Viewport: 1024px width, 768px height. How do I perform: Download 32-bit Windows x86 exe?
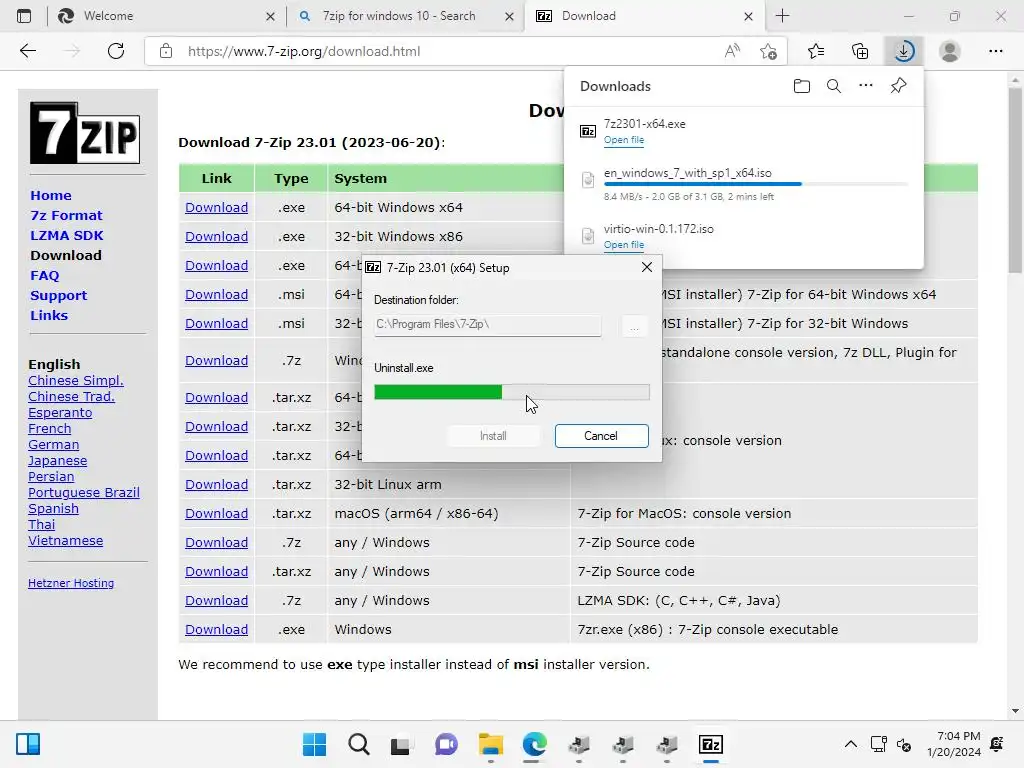click(216, 236)
